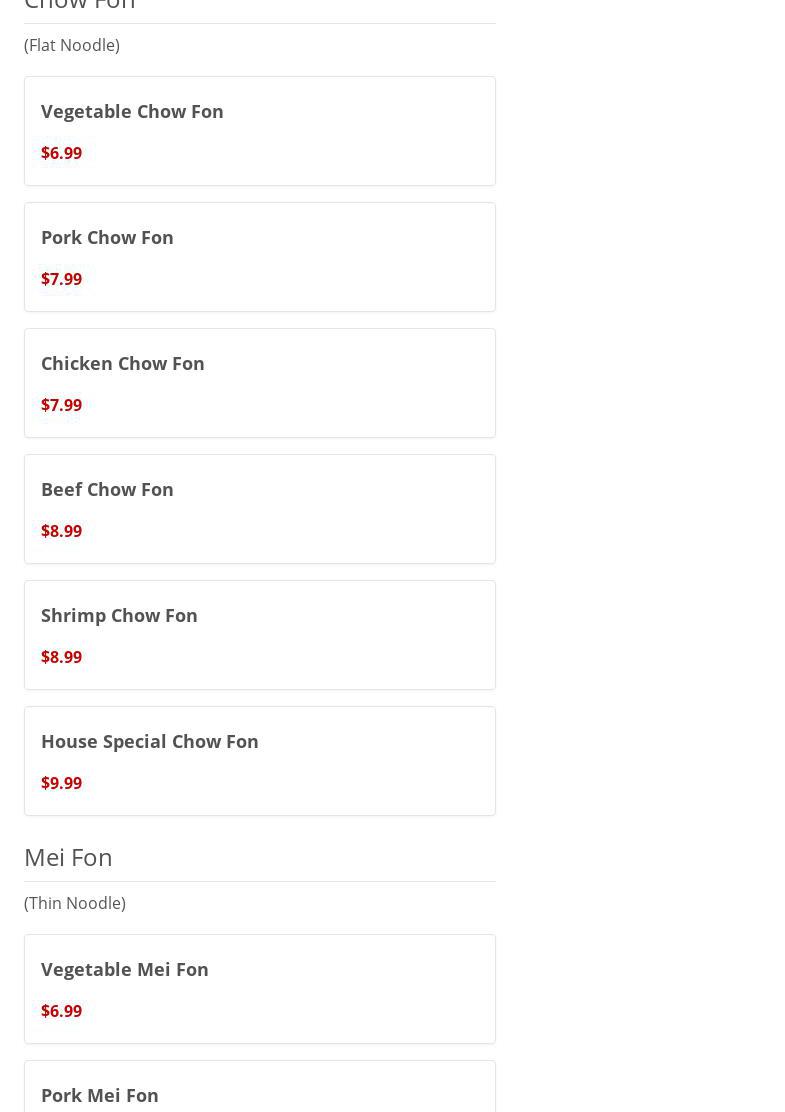Choose Chicken Chow Fon from the menu
This screenshot has width=785, height=1112.
tap(122, 363)
